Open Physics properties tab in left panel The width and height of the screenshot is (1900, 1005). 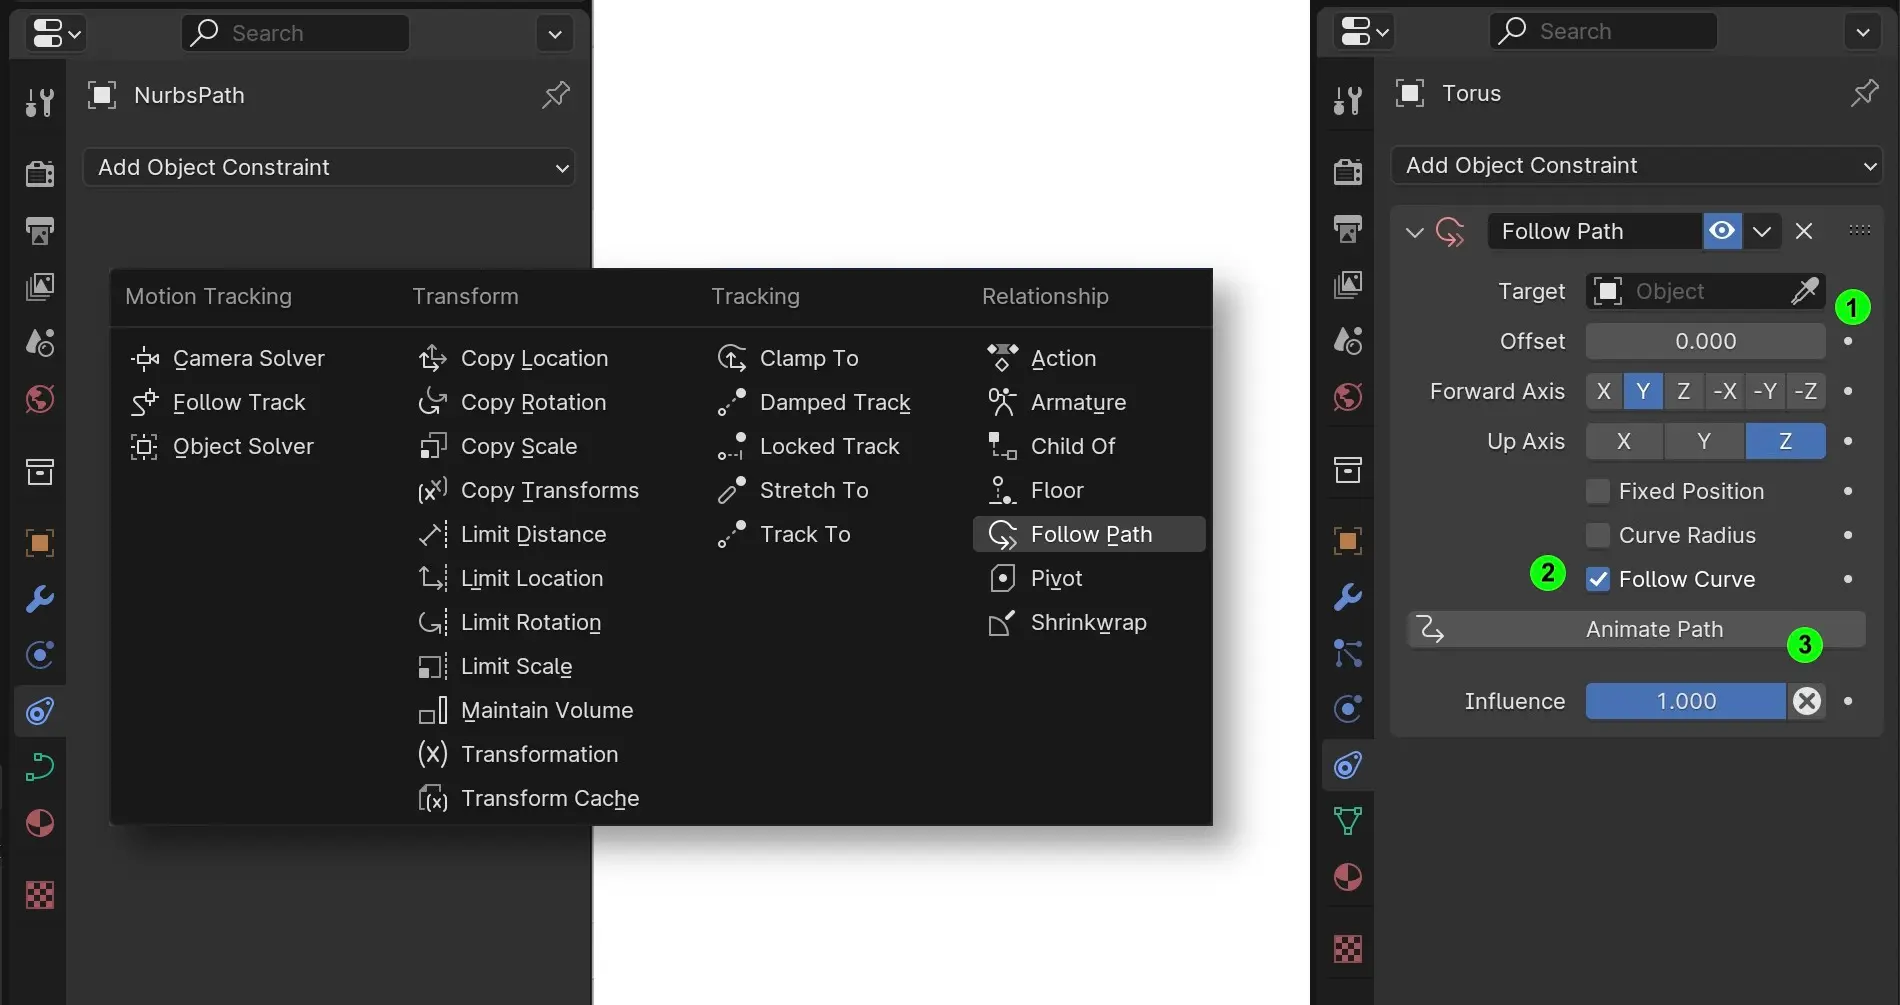pyautogui.click(x=40, y=655)
